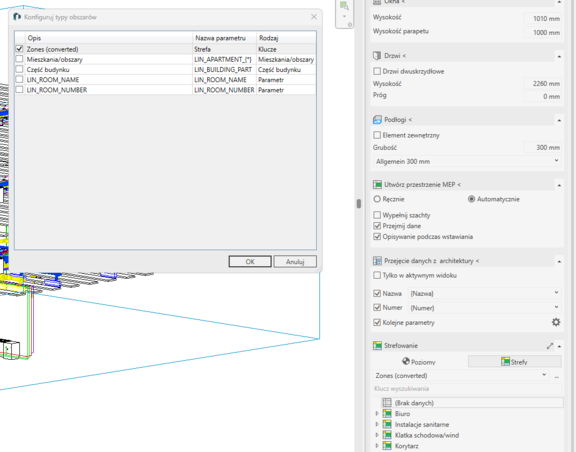
Task: Toggle the Nazwa checkbox
Action: click(x=377, y=293)
